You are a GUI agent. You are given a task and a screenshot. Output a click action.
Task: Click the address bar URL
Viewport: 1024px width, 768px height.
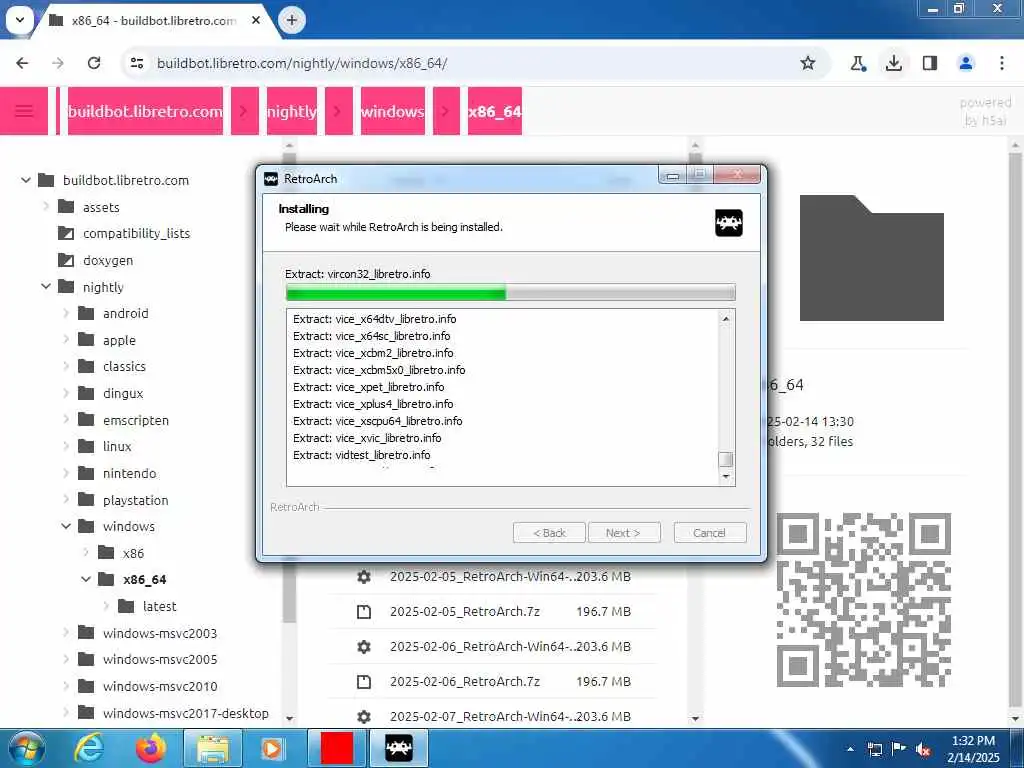coord(302,63)
